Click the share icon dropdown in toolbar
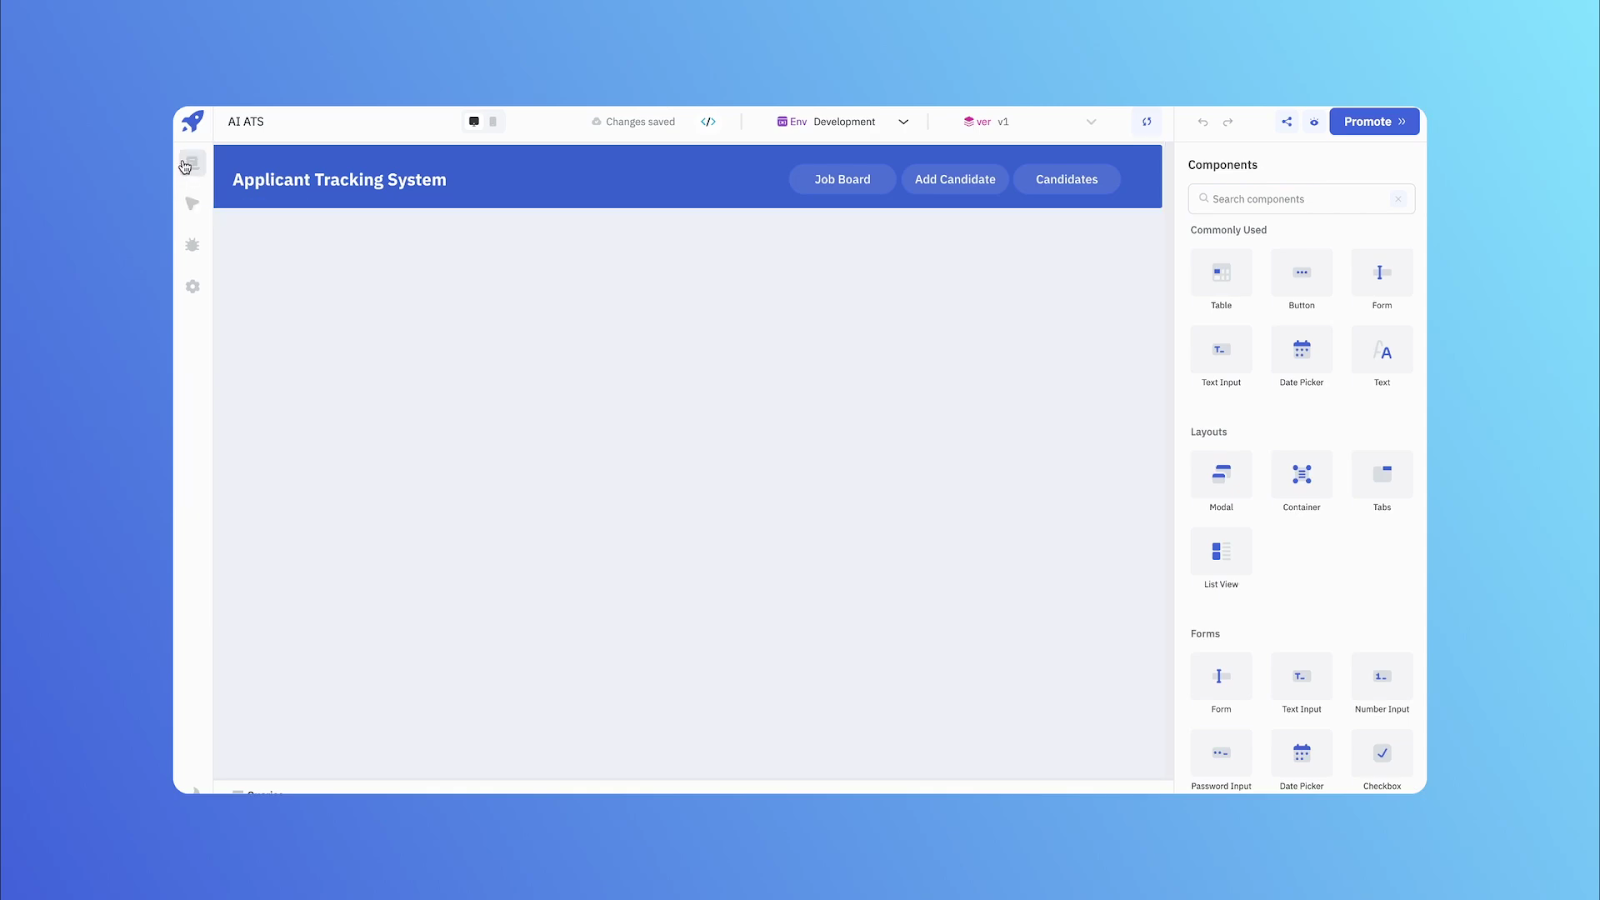Viewport: 1600px width, 900px height. [1286, 121]
